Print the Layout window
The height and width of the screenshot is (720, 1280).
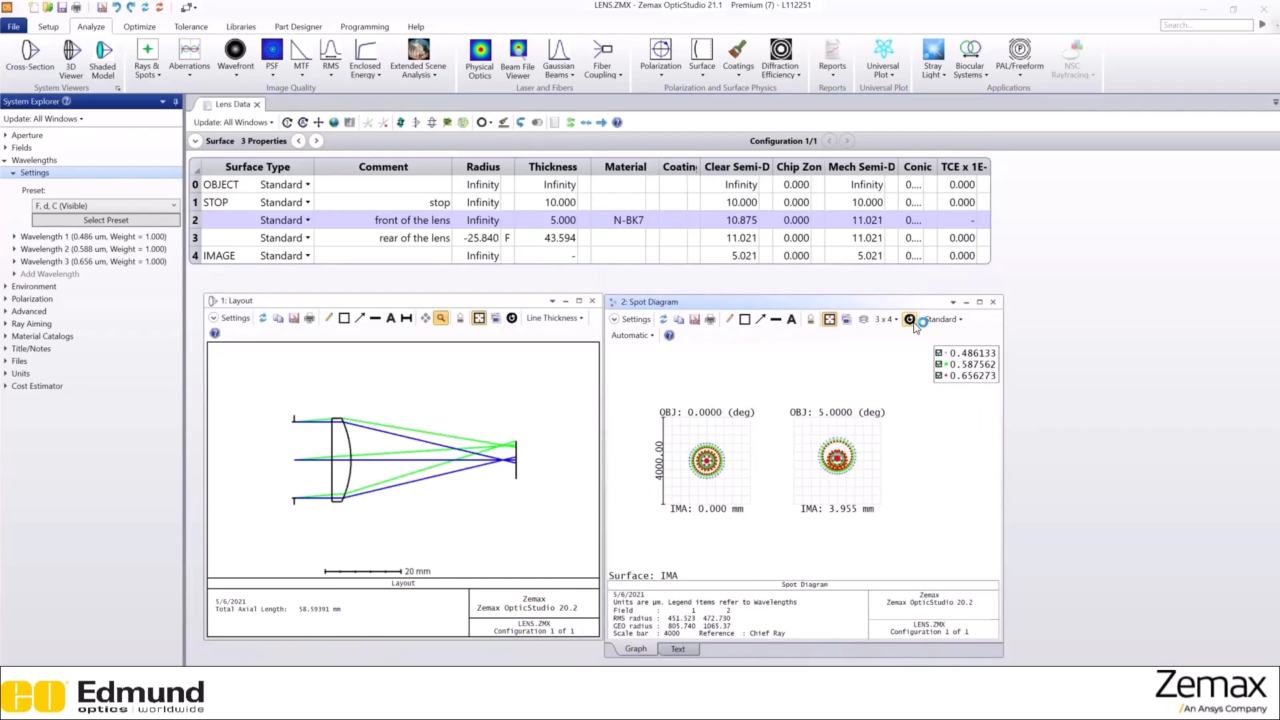click(x=309, y=318)
